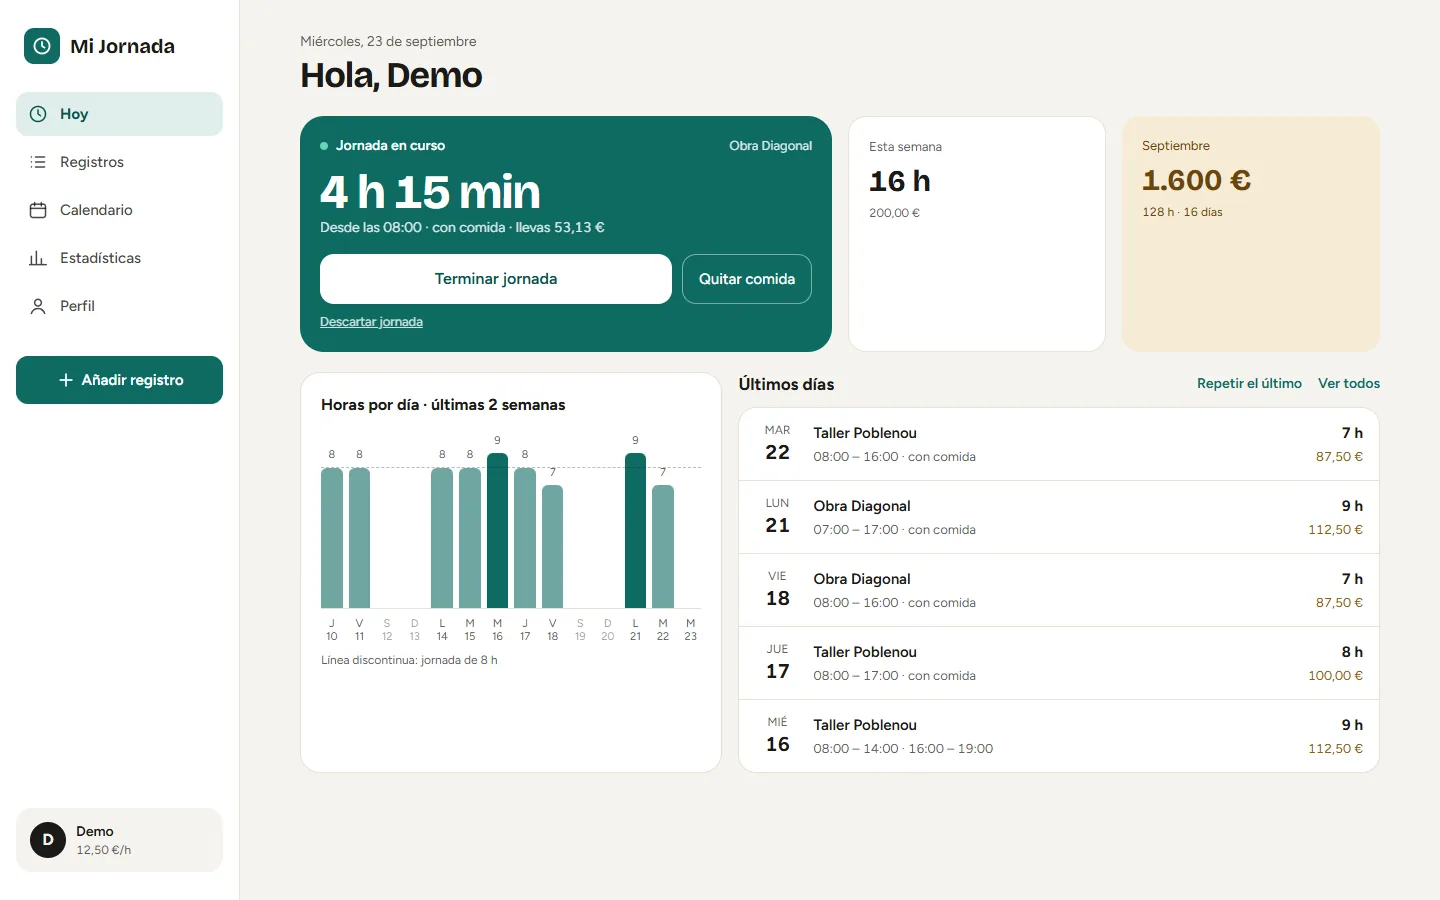
Task: Open the Esta semana 16 h card
Action: tap(977, 234)
